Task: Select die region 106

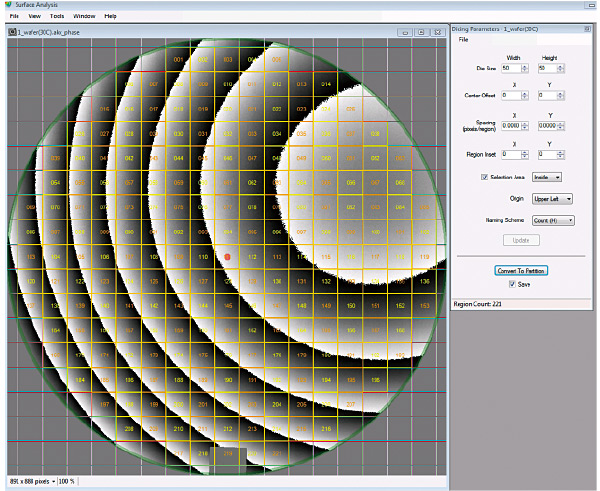Action: tap(104, 257)
